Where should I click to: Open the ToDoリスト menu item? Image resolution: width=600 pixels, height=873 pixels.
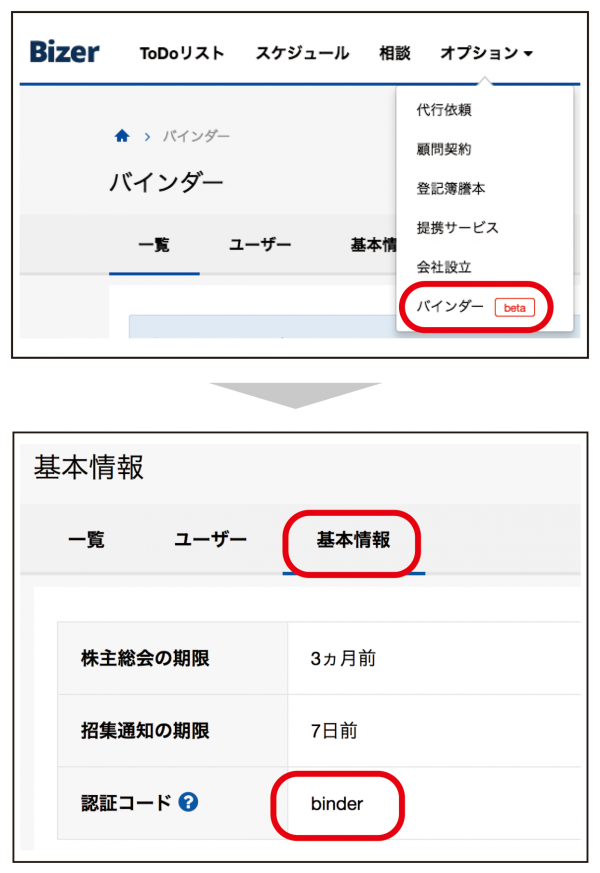[x=182, y=53]
